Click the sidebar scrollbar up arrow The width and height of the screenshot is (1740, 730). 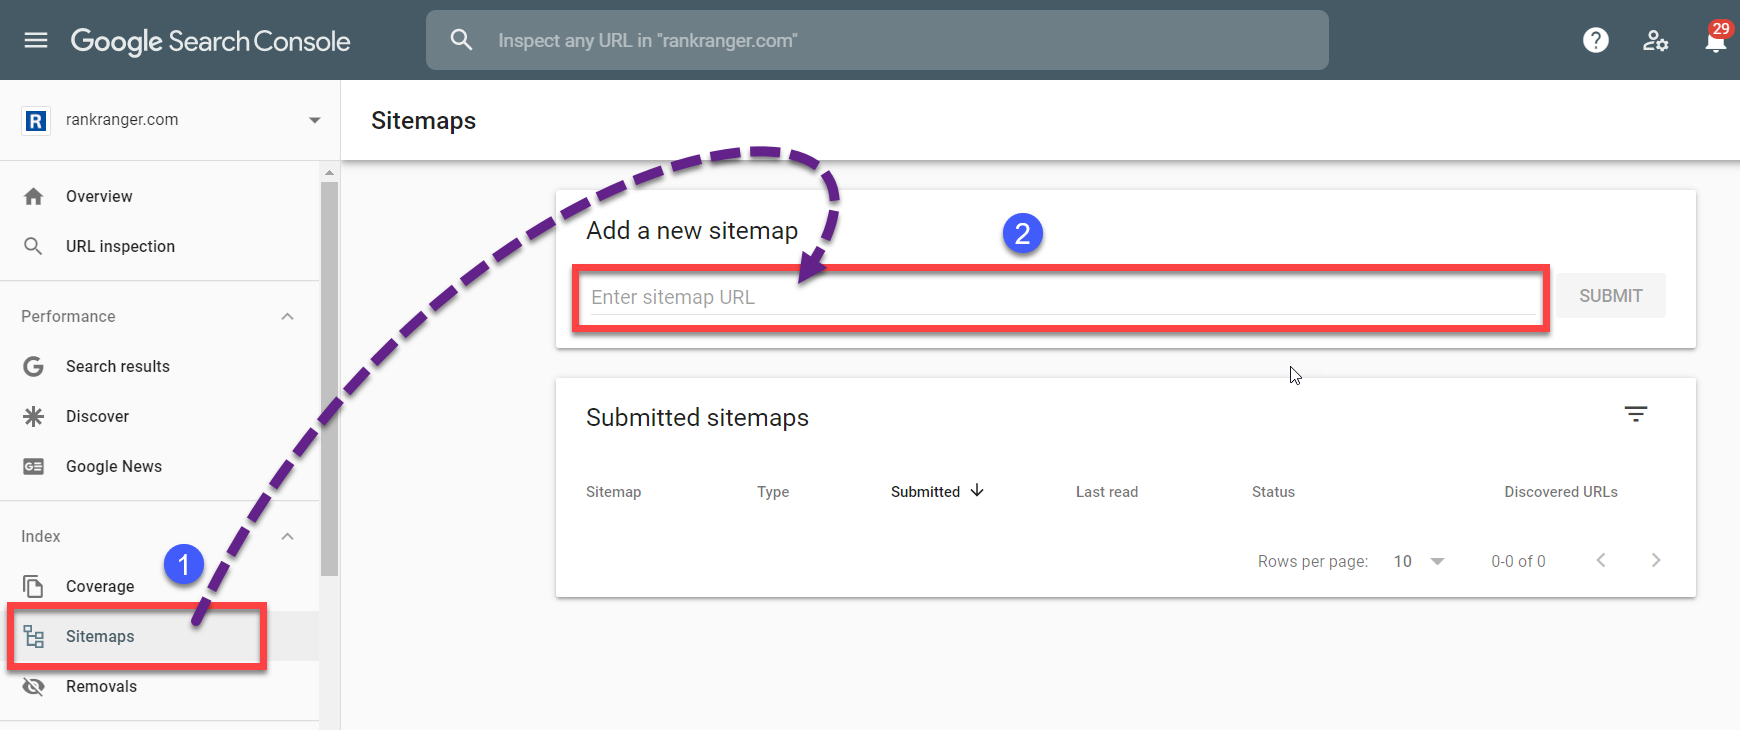(329, 173)
